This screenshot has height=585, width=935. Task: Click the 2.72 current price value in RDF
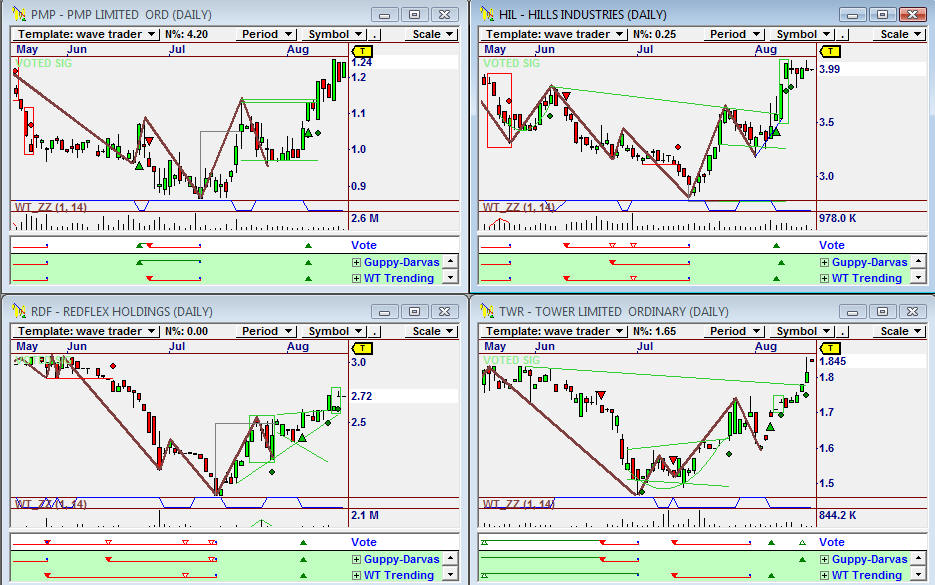point(361,396)
